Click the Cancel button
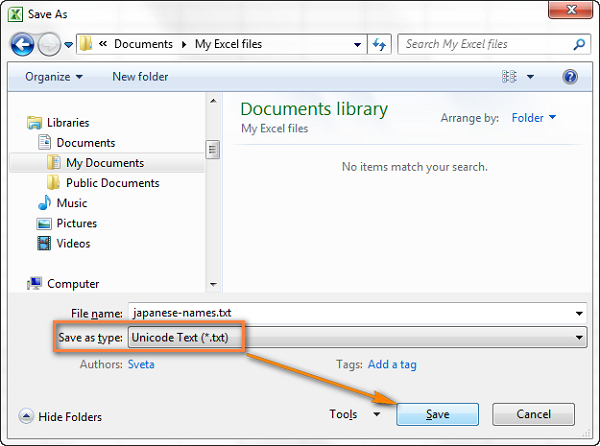600x446 pixels. tap(533, 414)
